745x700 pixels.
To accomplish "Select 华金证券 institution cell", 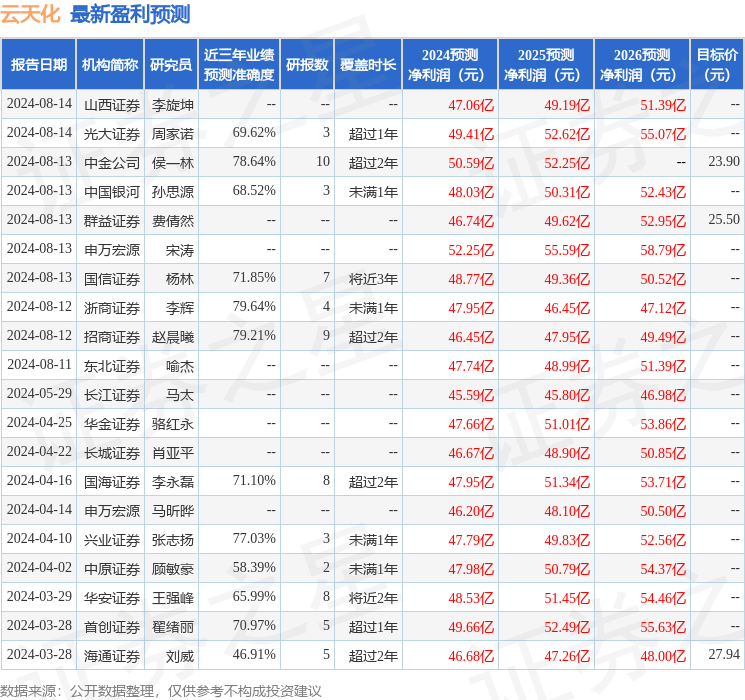I will click(x=112, y=424).
